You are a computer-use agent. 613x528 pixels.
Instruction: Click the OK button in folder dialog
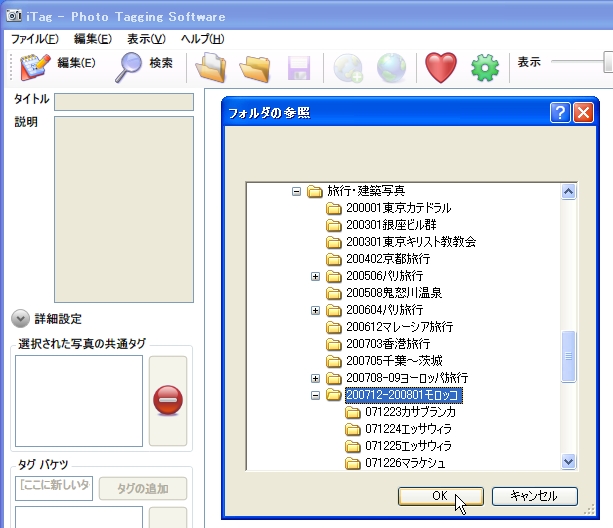pos(441,496)
